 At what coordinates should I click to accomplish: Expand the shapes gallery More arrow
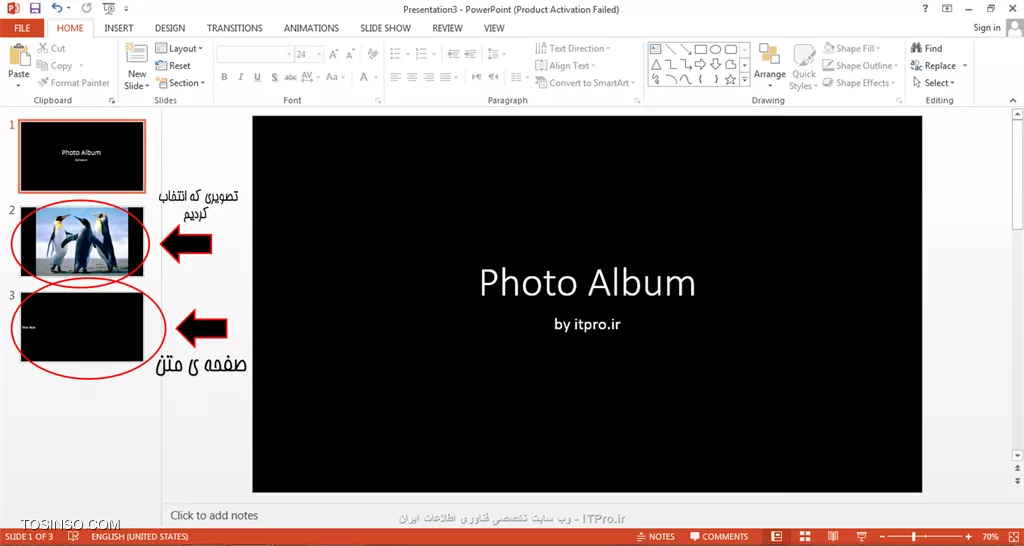[x=744, y=80]
